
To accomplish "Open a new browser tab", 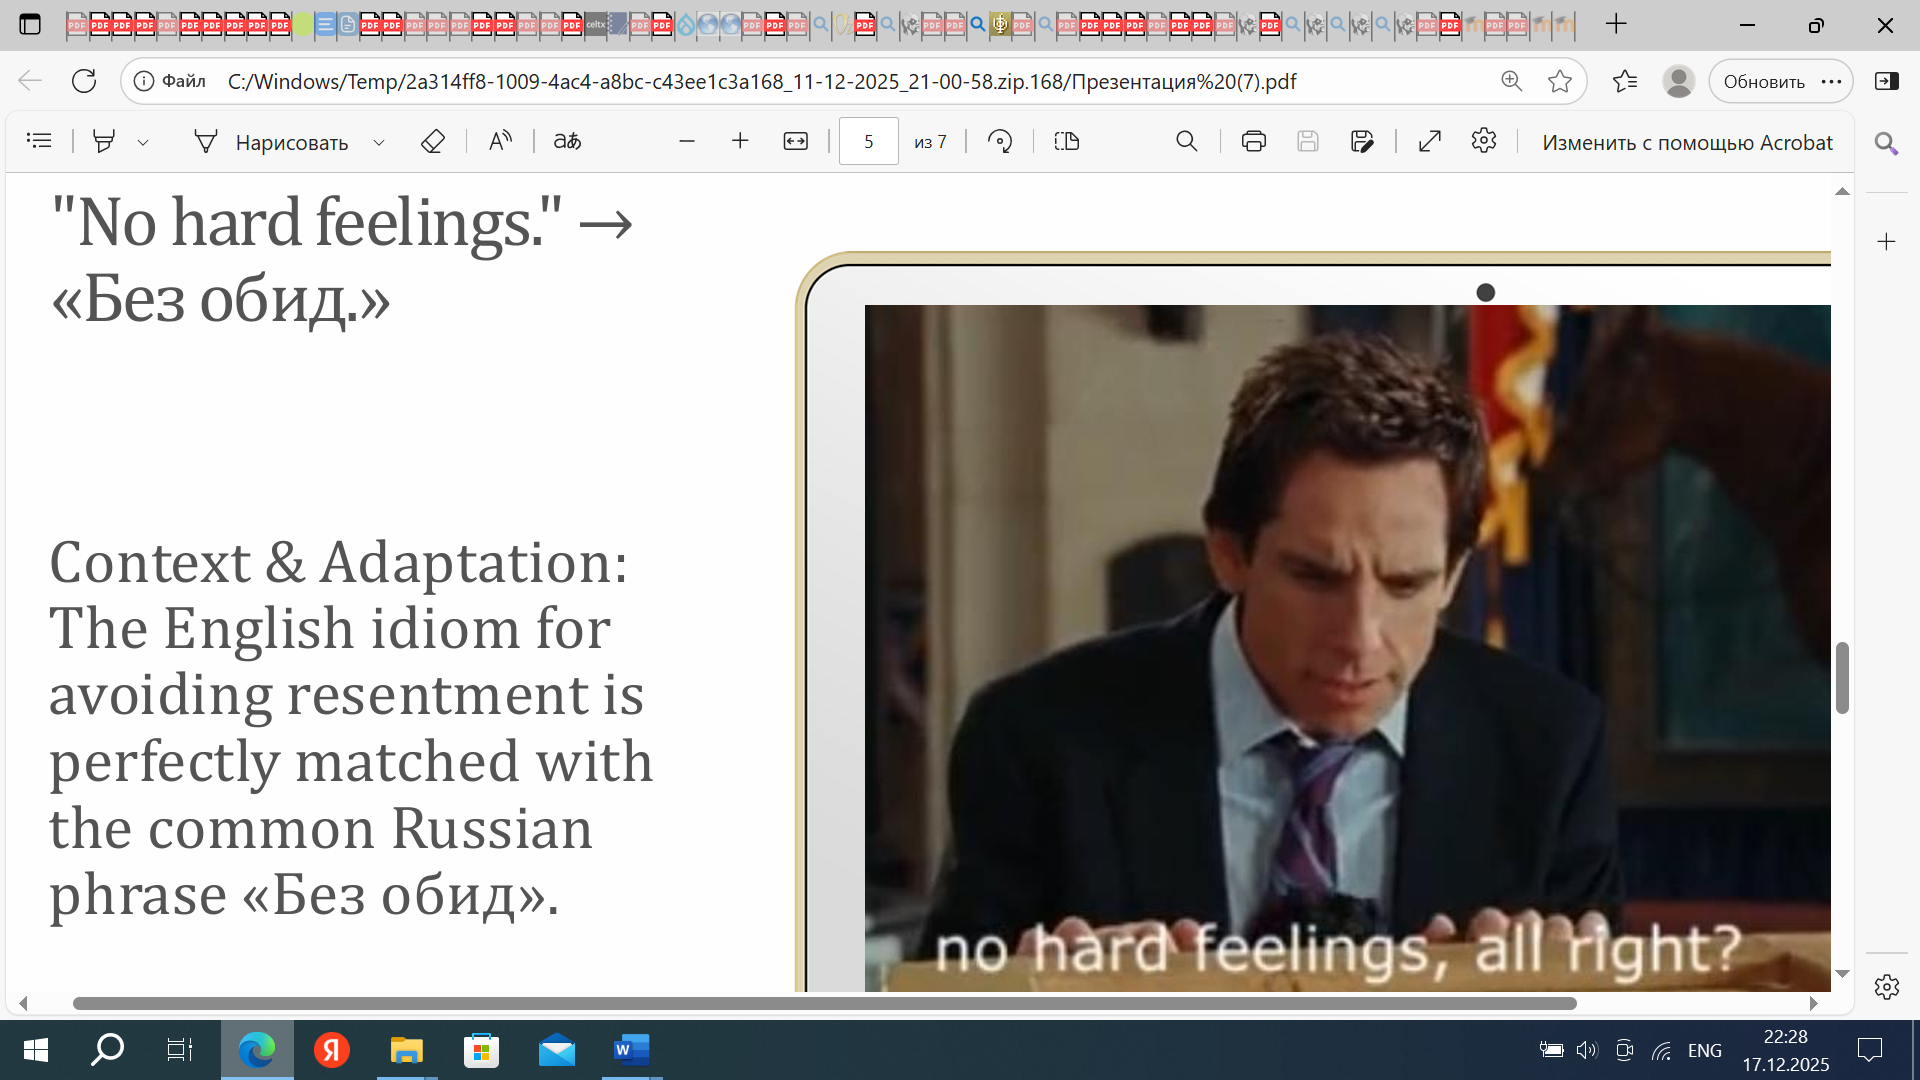I will (1616, 24).
